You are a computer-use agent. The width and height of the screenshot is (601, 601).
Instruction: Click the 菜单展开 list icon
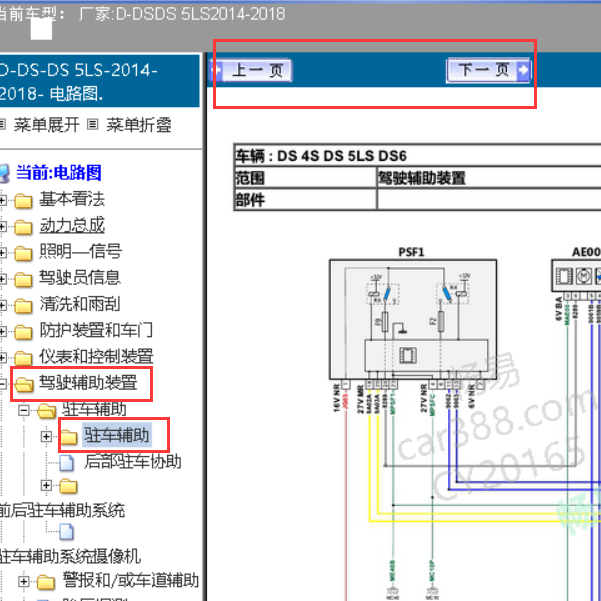[x=2, y=124]
